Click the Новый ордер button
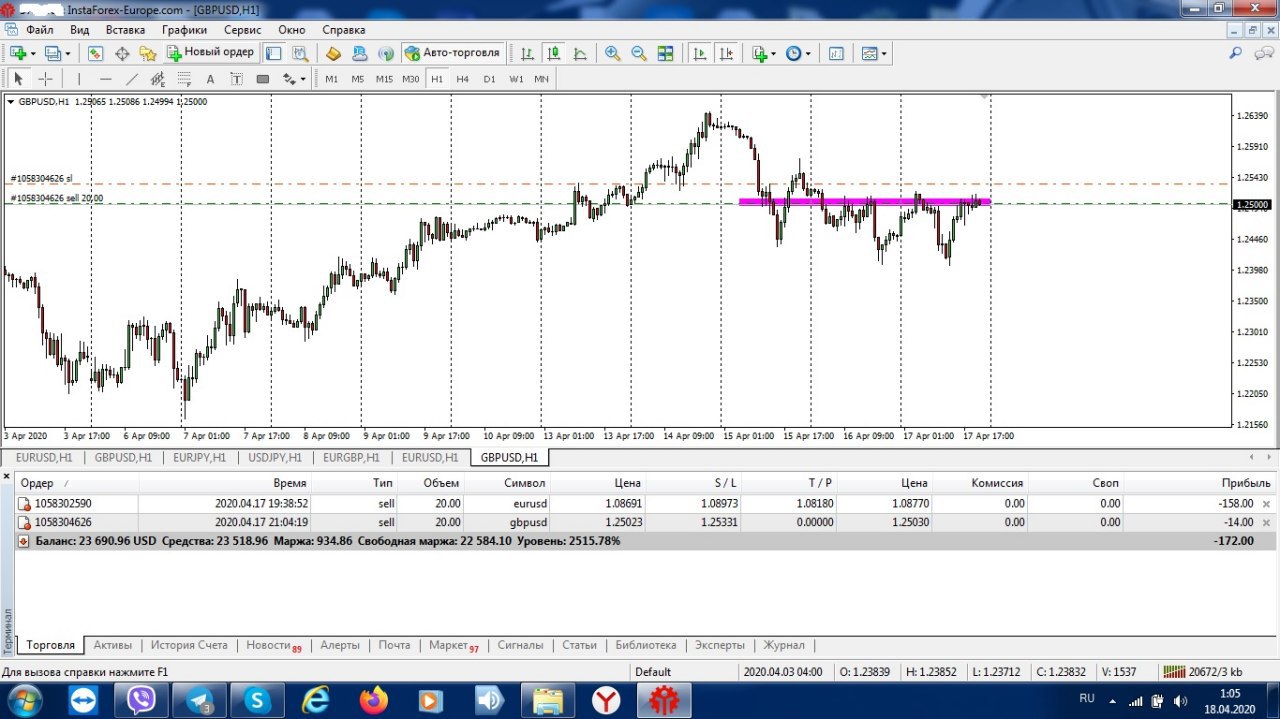This screenshot has width=1280, height=719. pos(210,52)
